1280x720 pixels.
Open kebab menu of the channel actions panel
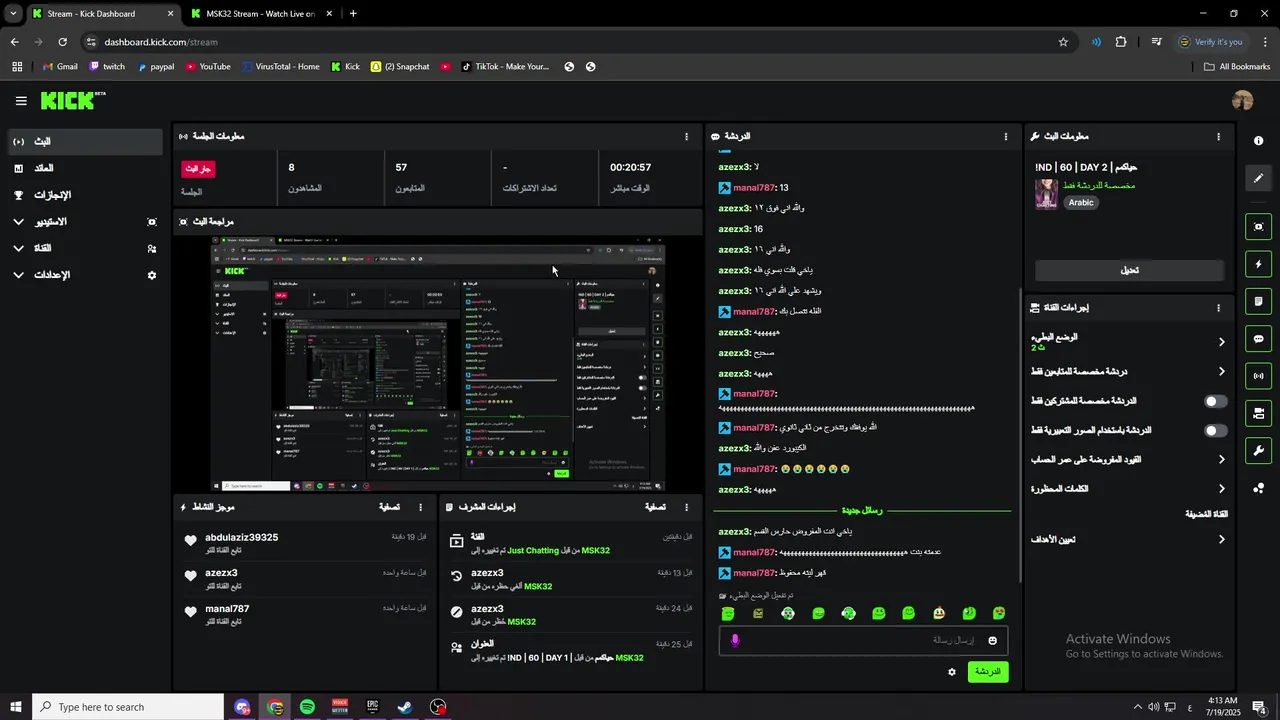[1218, 308]
